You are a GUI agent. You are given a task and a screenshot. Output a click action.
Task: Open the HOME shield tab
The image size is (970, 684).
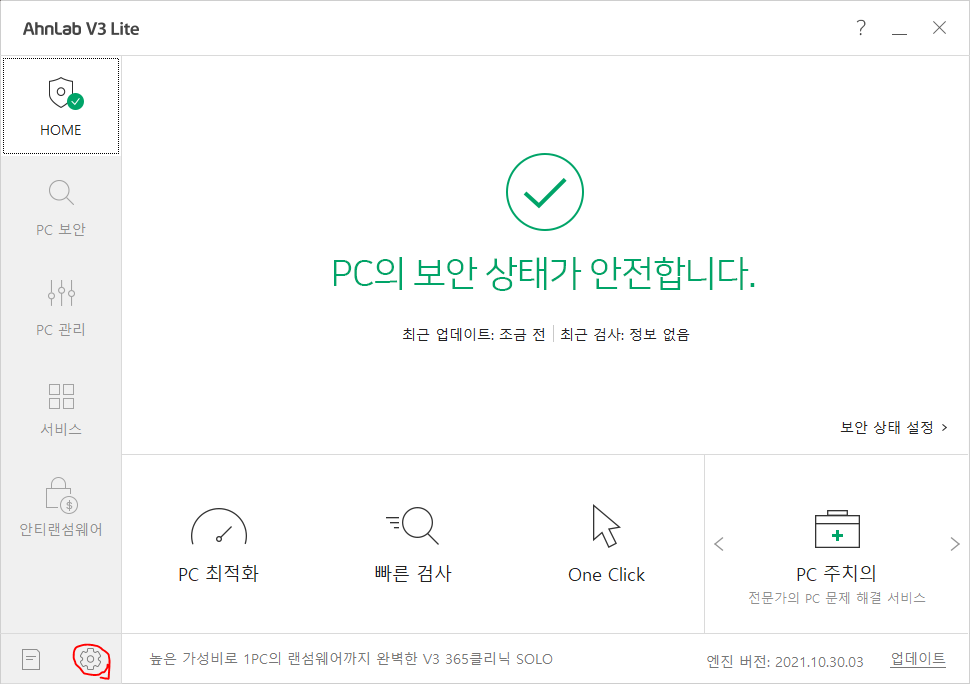[61, 106]
